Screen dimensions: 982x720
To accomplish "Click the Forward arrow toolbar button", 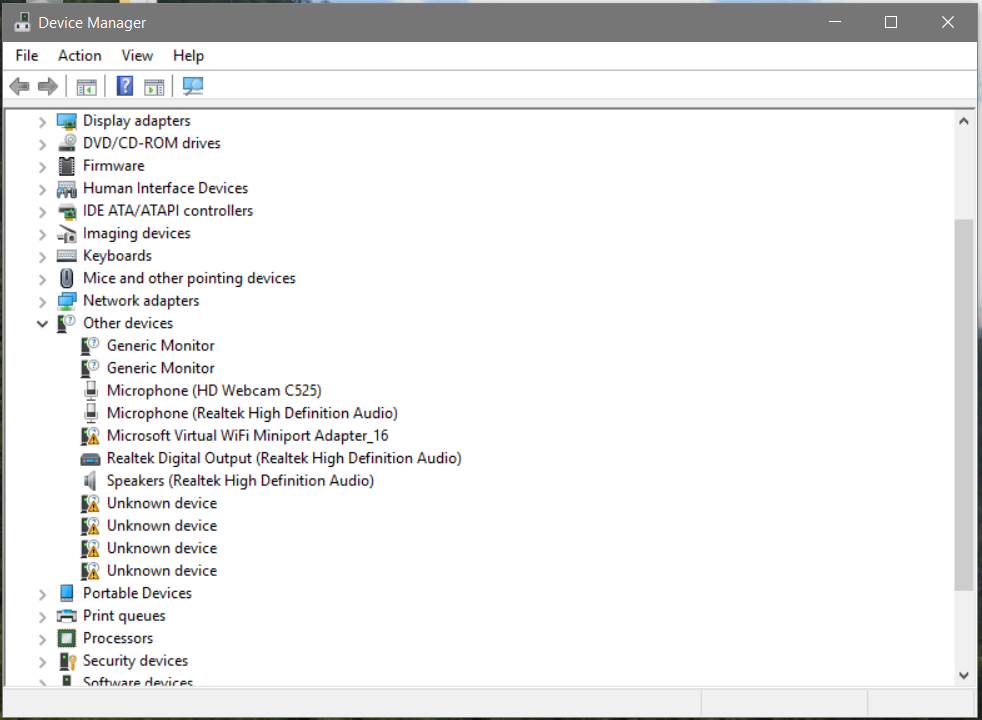I will 48,86.
